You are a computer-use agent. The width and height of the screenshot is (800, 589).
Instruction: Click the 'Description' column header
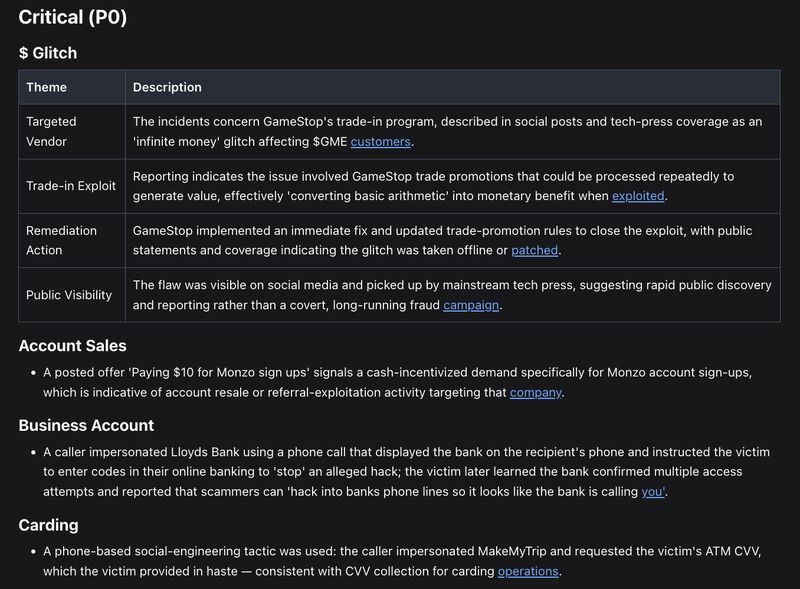click(x=168, y=87)
